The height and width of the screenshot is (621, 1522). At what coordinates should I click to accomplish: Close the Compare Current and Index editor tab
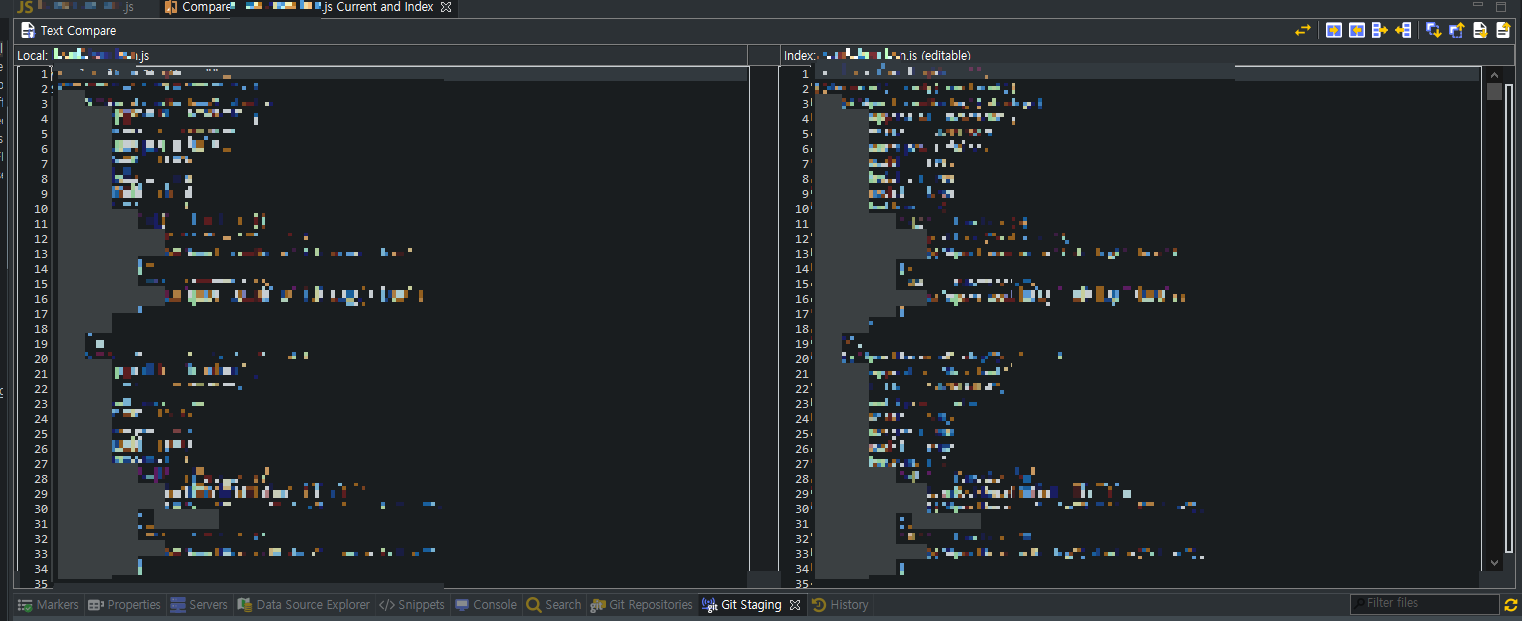[x=446, y=7]
